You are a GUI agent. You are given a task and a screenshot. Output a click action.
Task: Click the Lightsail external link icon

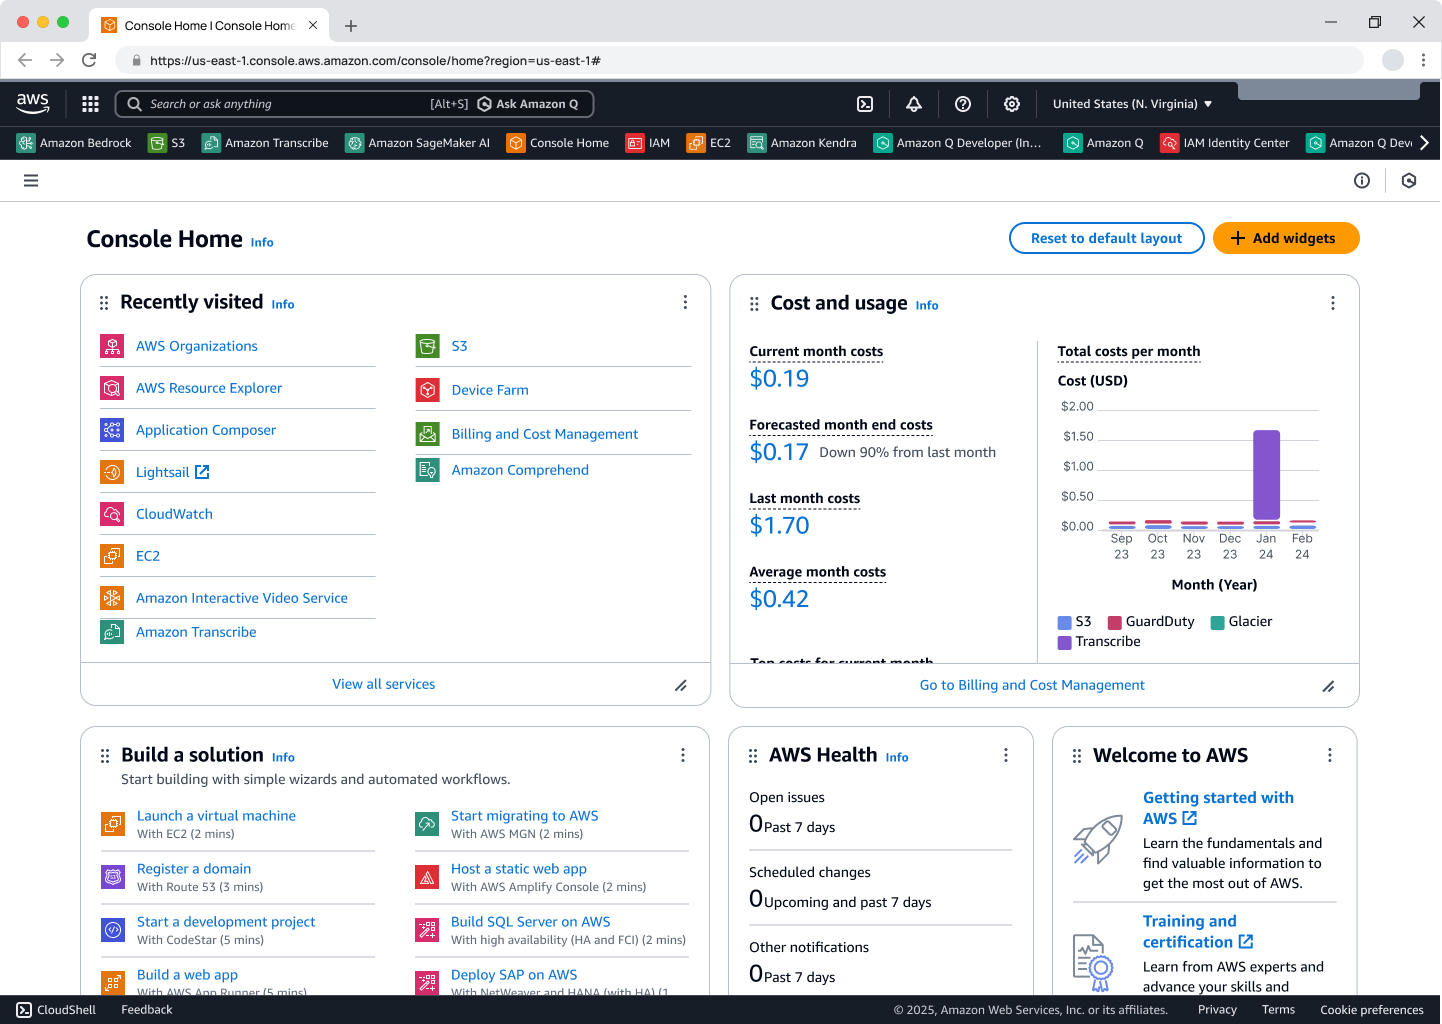[x=202, y=472]
